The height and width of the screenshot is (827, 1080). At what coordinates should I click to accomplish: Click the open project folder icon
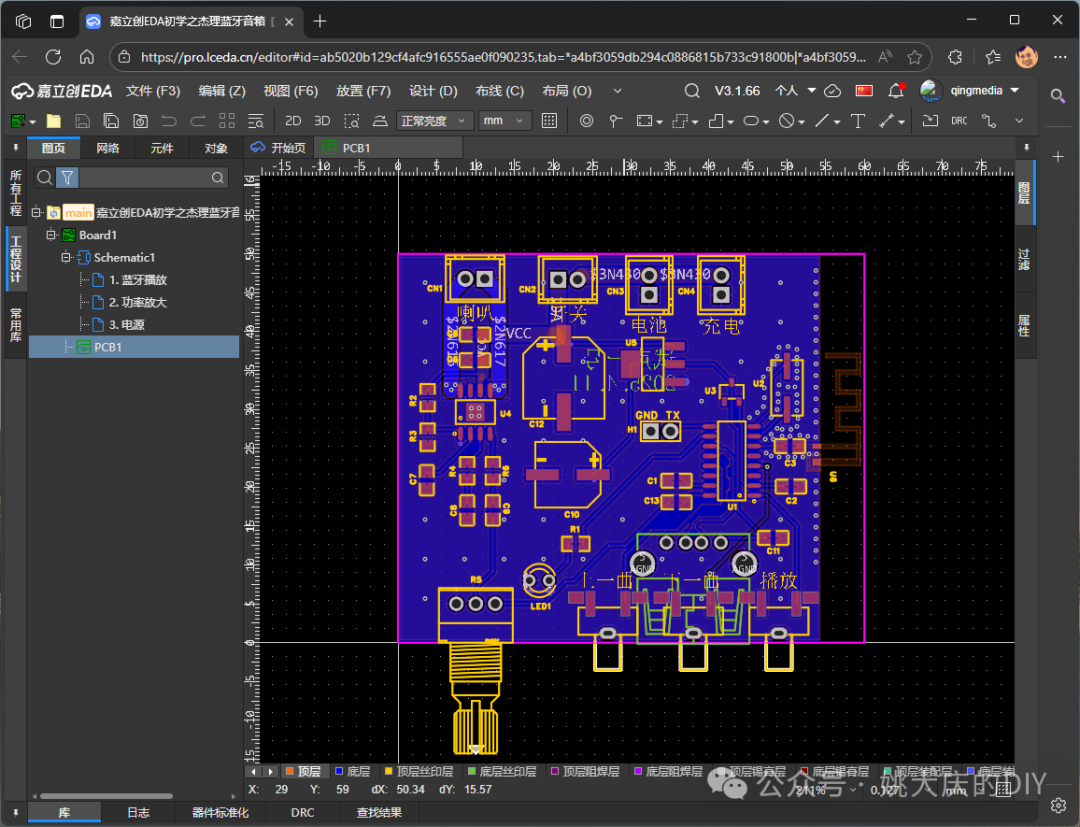[x=53, y=121]
